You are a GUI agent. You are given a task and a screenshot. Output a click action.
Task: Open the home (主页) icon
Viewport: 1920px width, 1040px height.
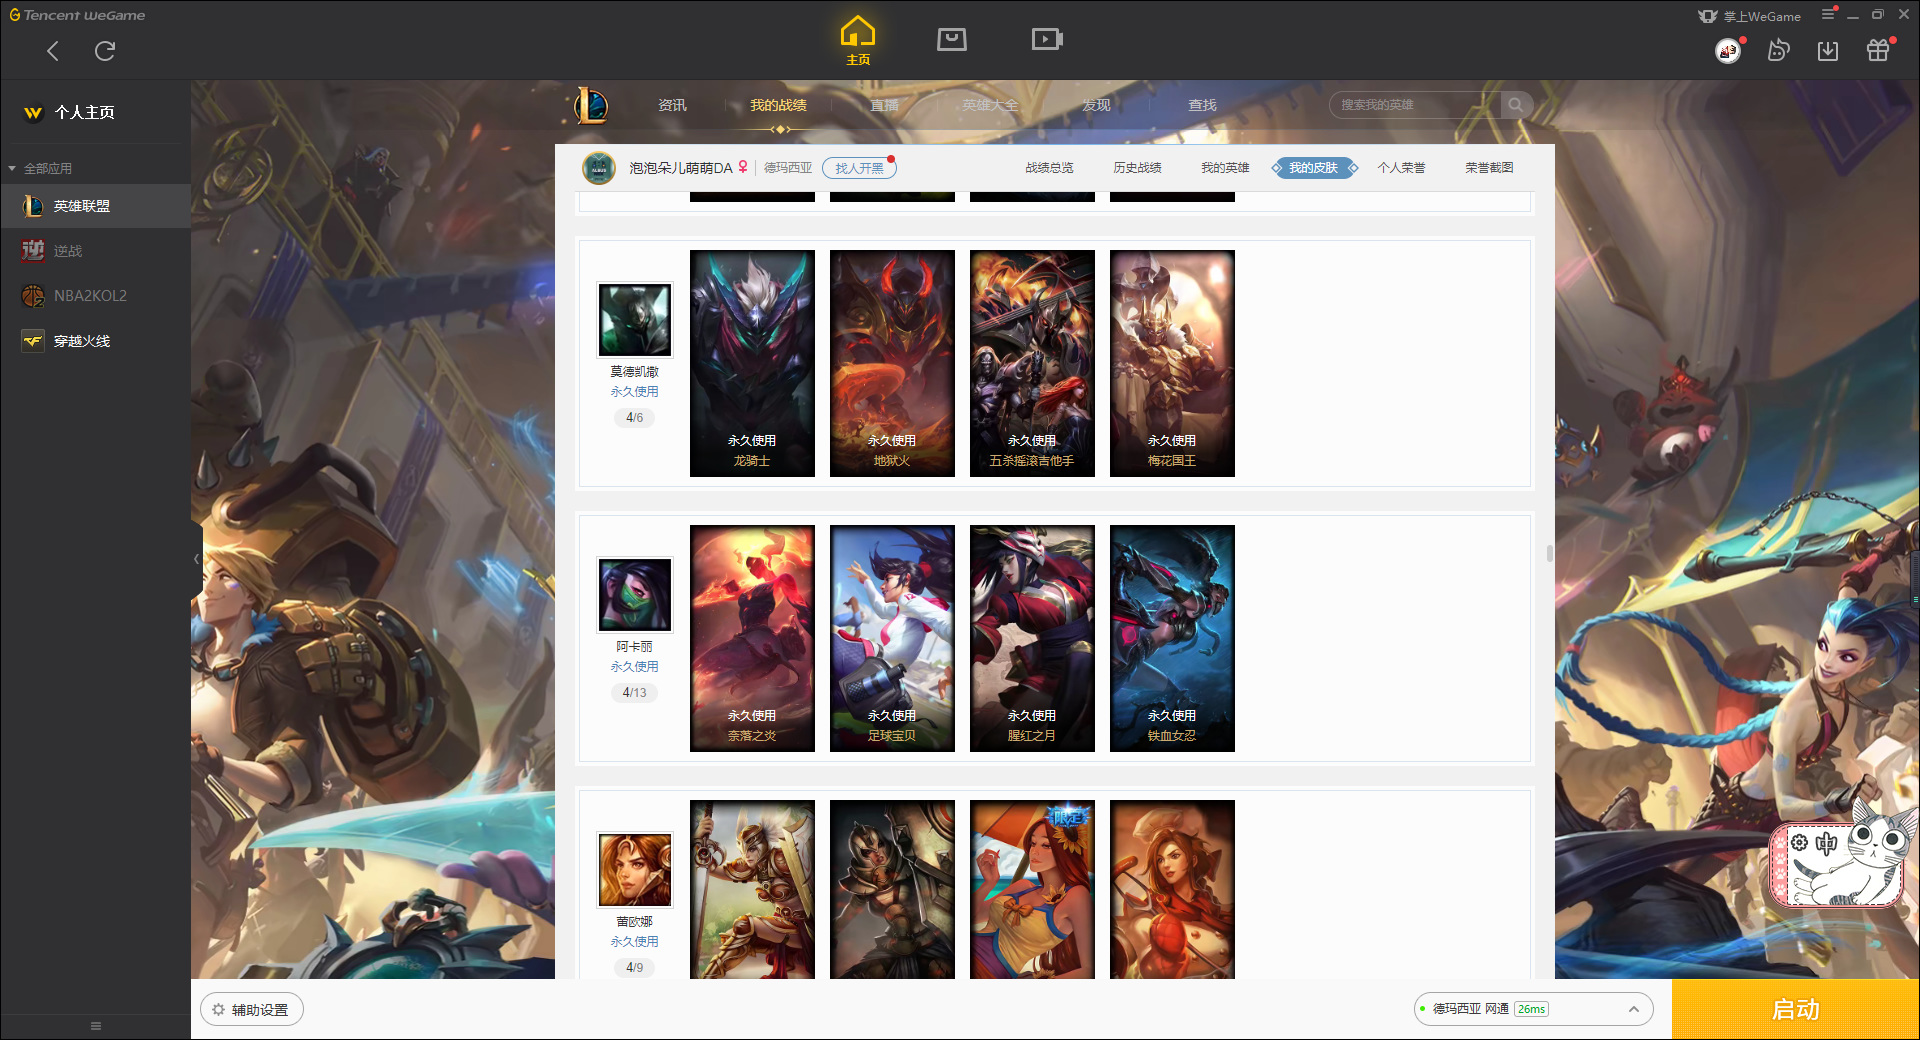[x=858, y=40]
